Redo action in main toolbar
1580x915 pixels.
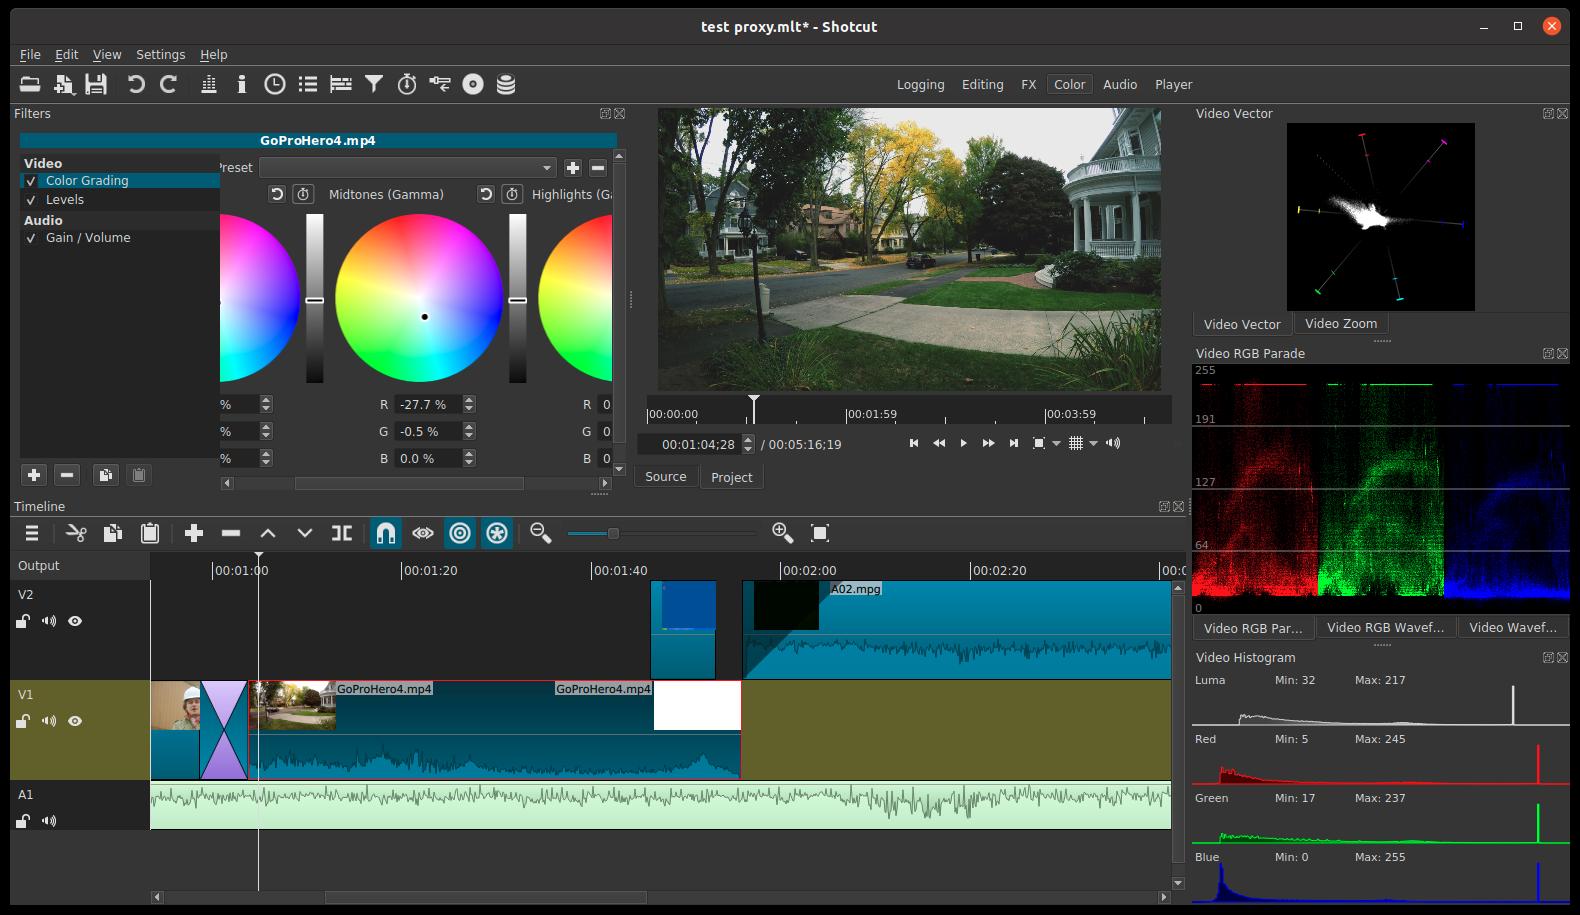(169, 84)
